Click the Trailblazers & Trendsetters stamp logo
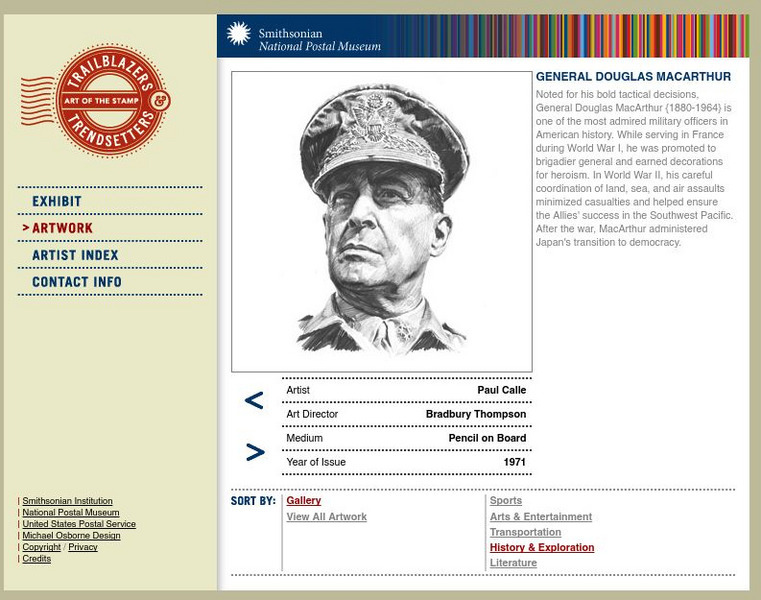Screen dimensions: 761x600 coord(96,100)
